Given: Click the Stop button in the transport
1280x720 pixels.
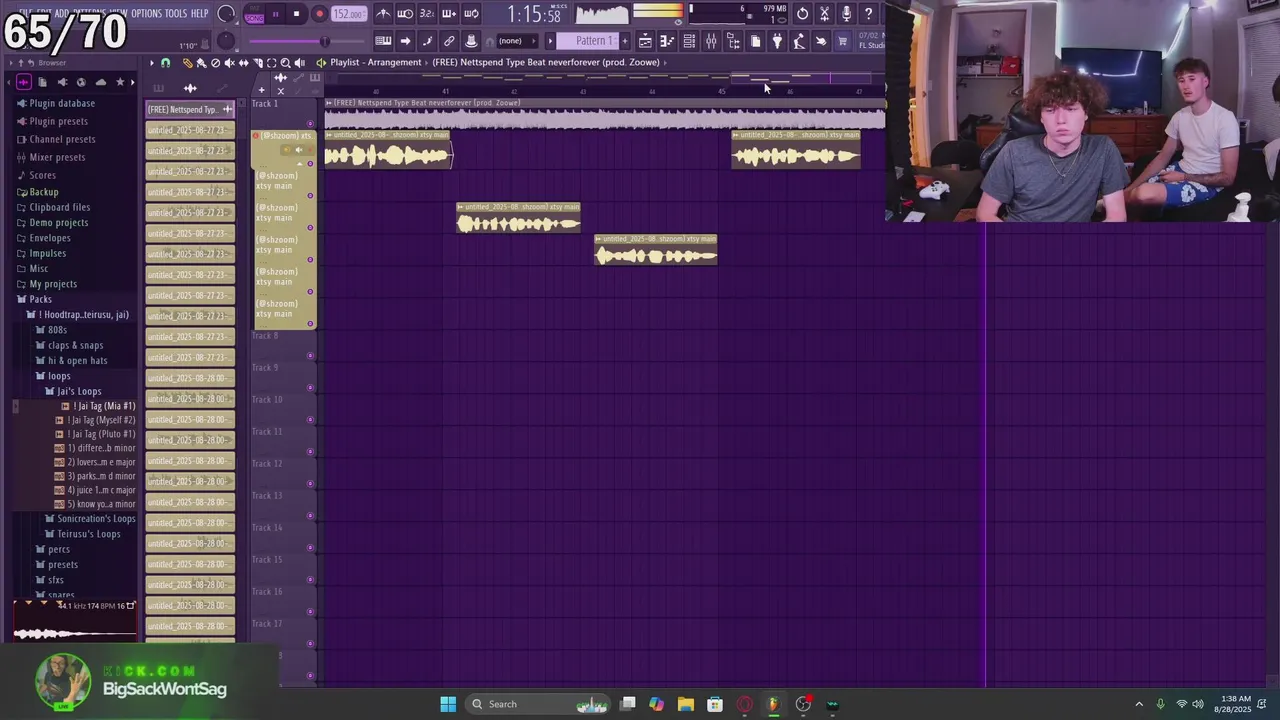Looking at the screenshot, I should click(297, 14).
